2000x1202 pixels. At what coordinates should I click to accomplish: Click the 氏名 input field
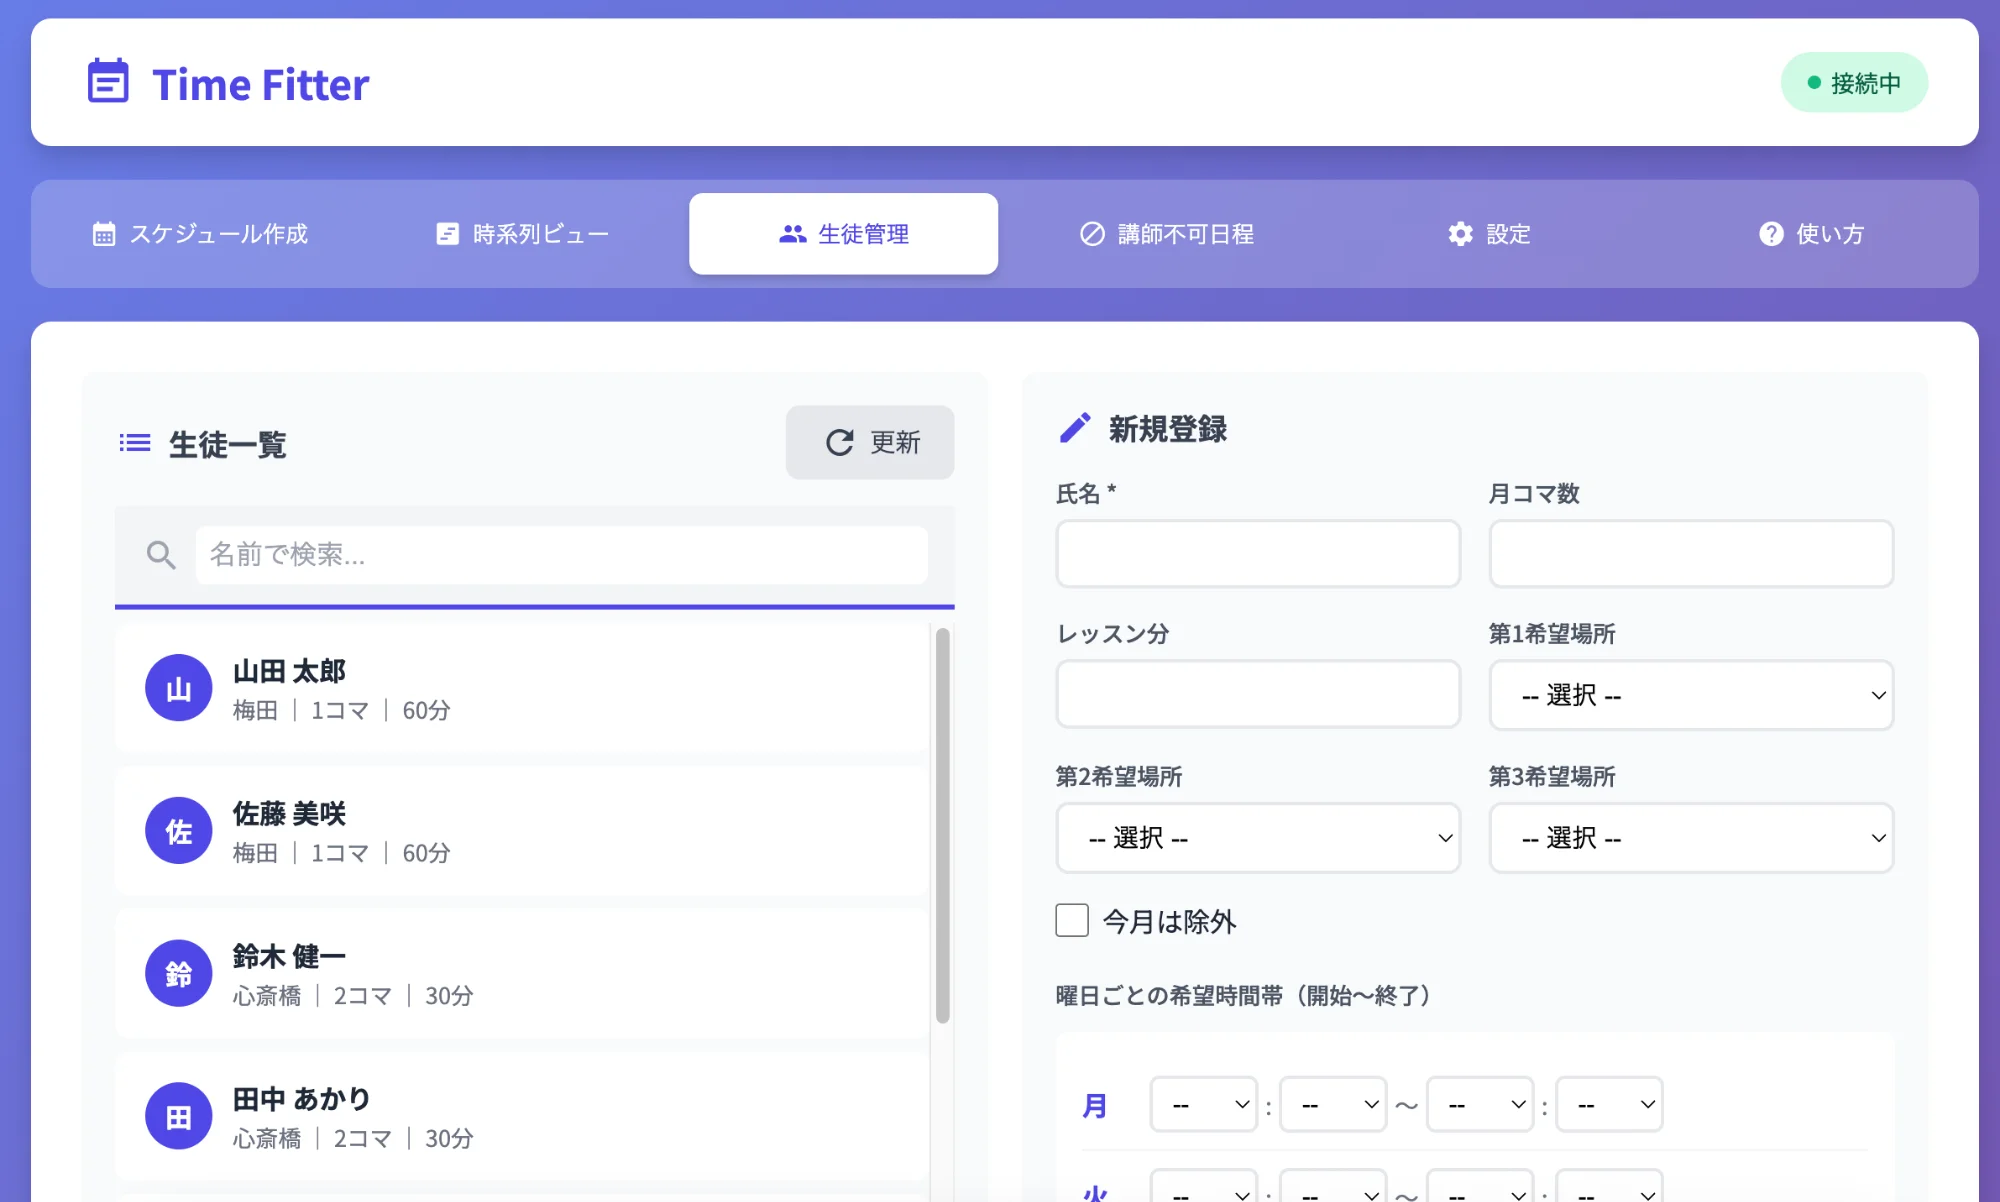[1257, 553]
